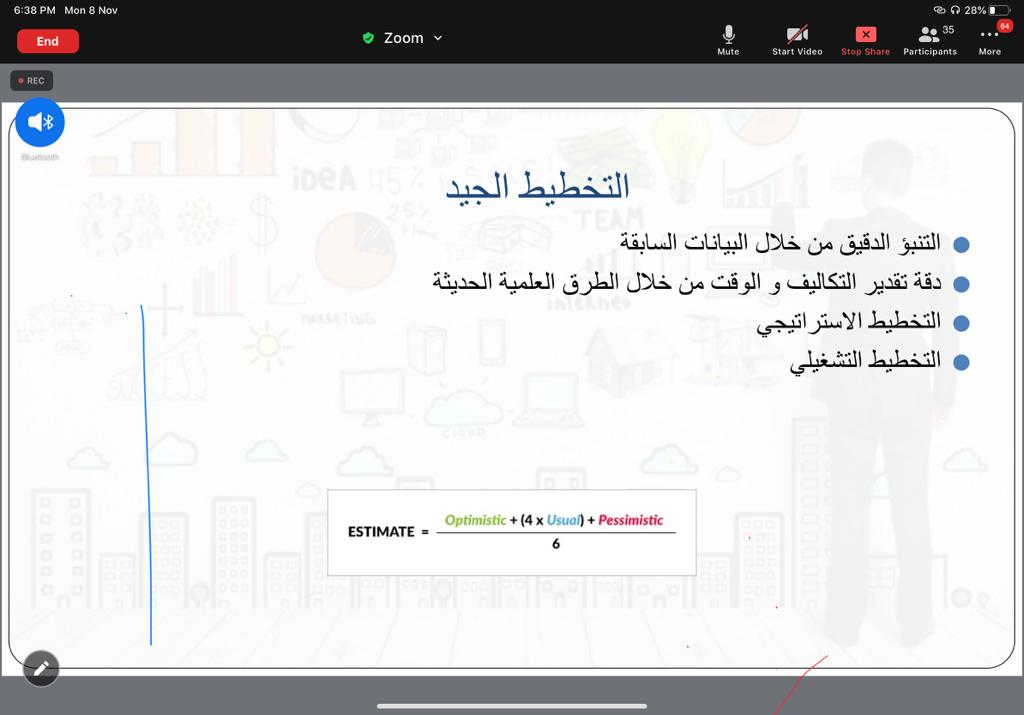Open the pencil annotation tool

41,668
